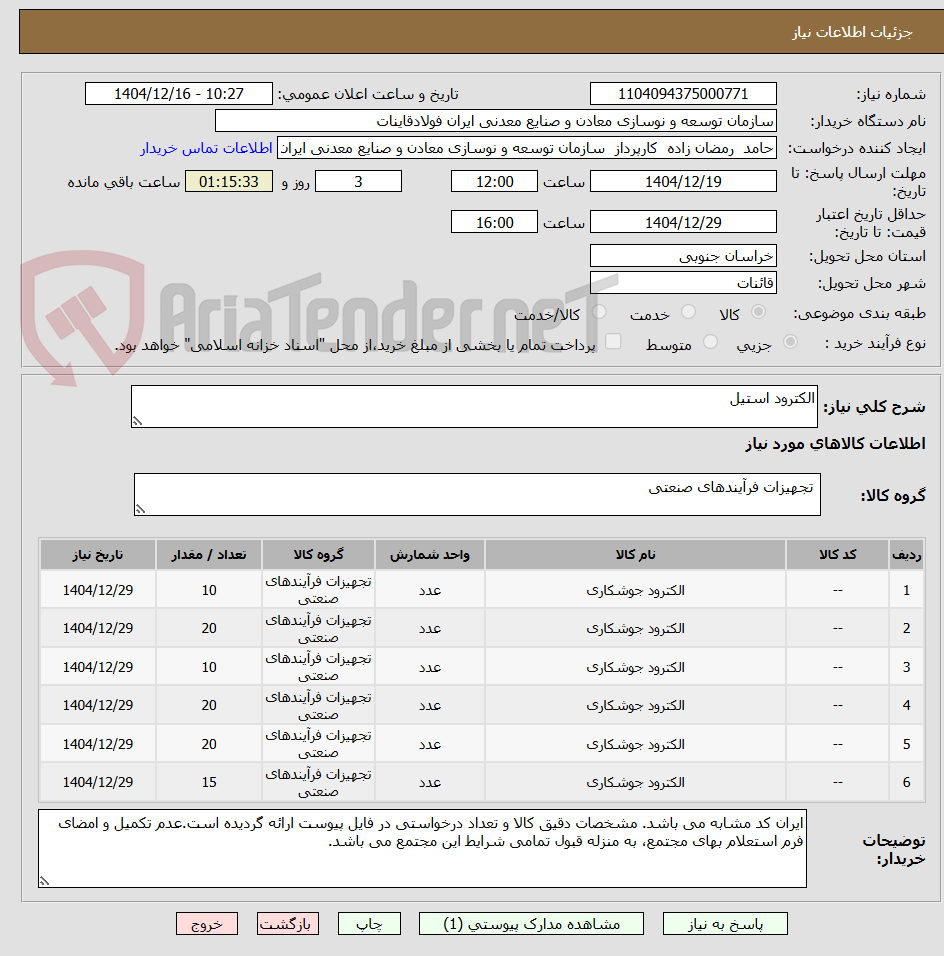Click the اطلاعات کالاهای مورد نیاز heading
This screenshot has width=944, height=956.
coord(835,443)
